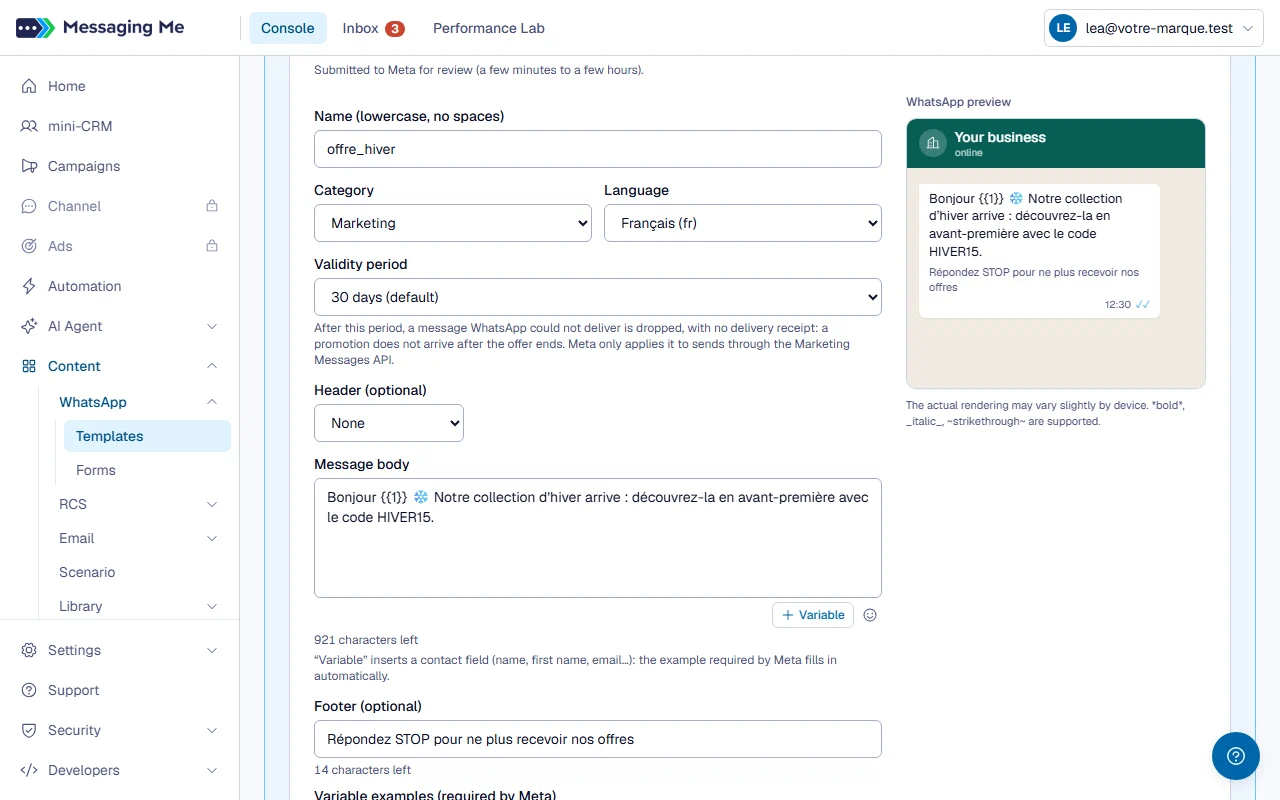Click the WhatsApp preview message bubble
This screenshot has width=1280, height=800.
click(1039, 251)
